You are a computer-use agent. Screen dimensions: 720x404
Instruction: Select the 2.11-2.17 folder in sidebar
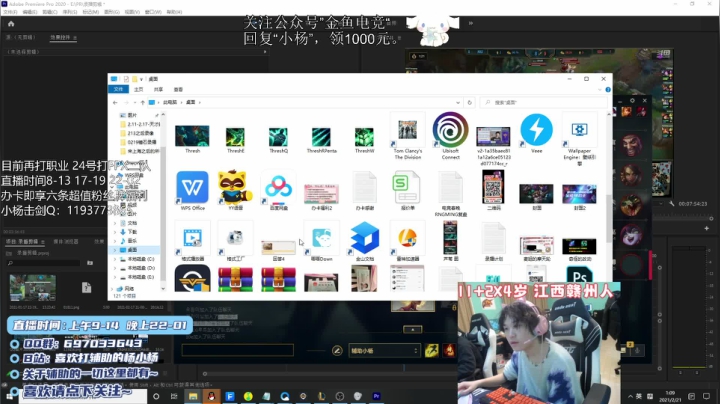click(140, 124)
